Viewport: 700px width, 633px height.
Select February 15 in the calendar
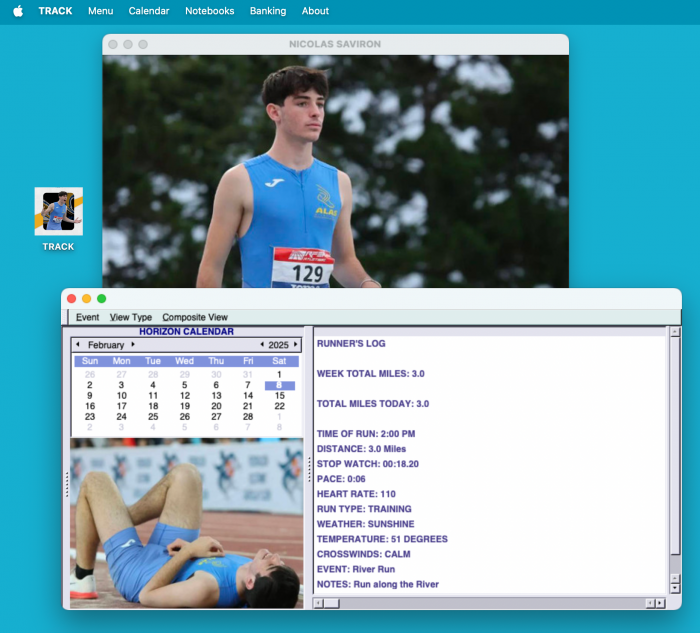[279, 395]
